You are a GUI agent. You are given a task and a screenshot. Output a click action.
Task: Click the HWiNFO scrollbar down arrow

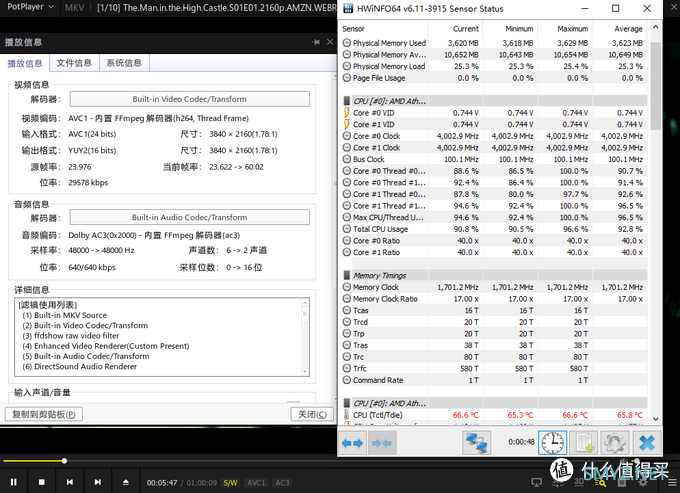pyautogui.click(x=655, y=418)
